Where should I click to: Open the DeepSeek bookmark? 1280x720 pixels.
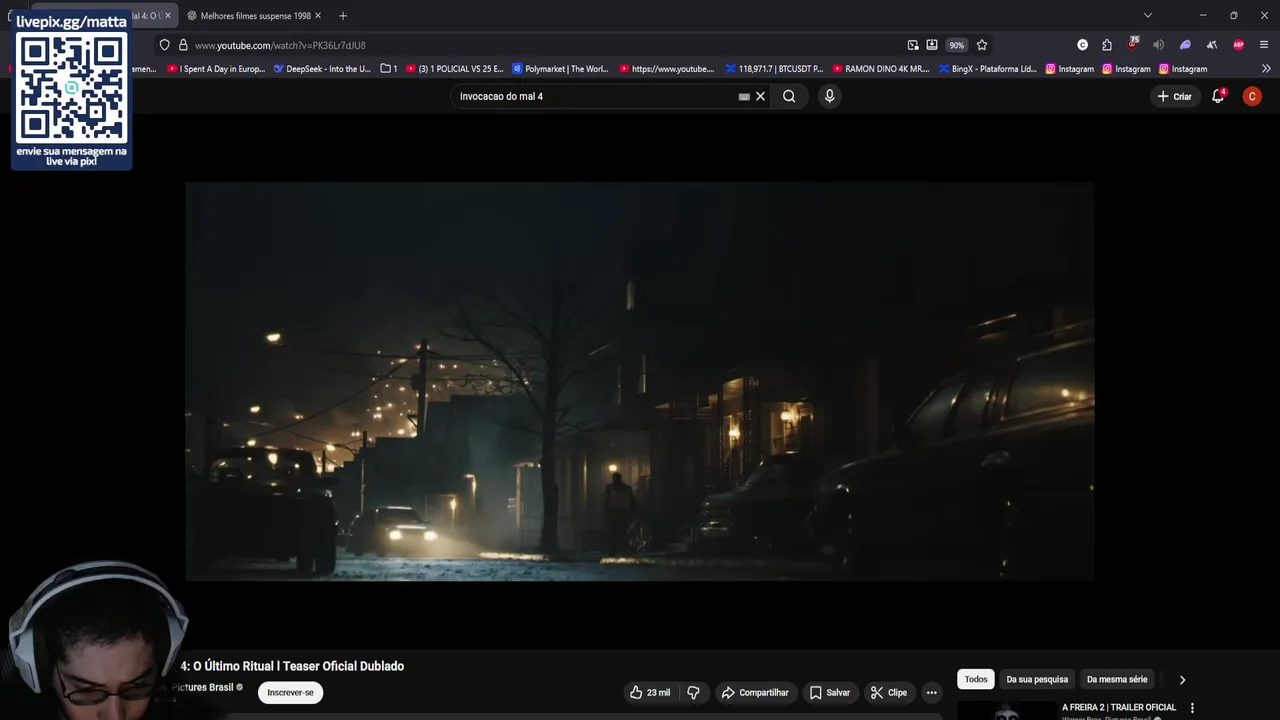(x=322, y=69)
